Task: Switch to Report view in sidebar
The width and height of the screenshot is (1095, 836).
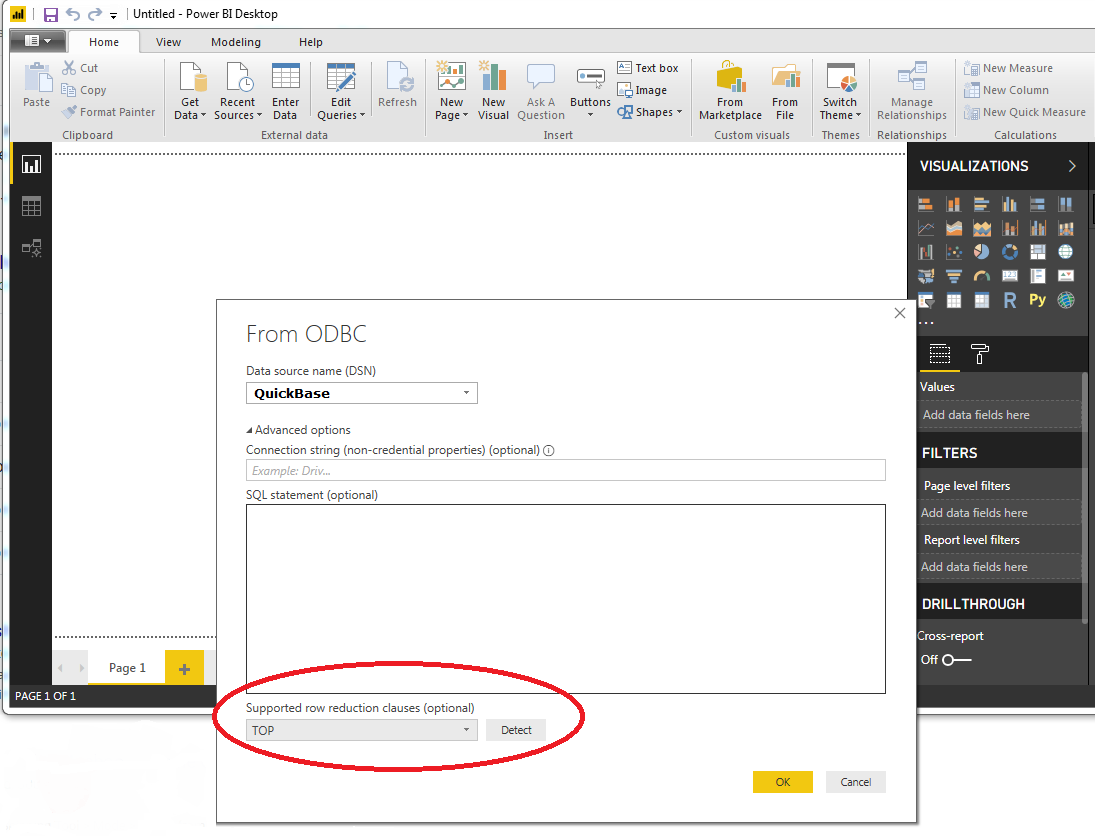Action: point(31,164)
